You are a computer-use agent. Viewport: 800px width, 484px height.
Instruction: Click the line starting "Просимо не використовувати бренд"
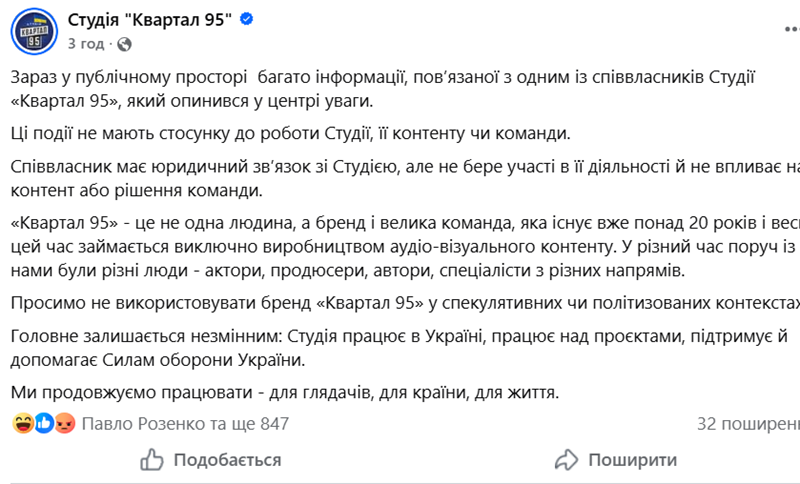click(400, 302)
